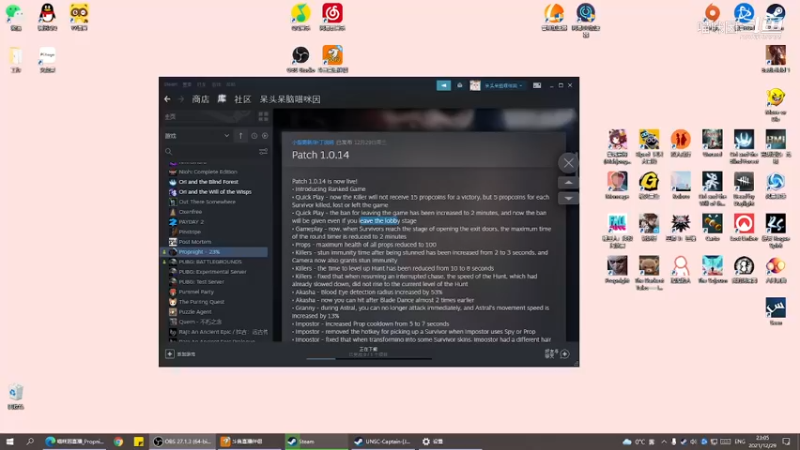This screenshot has height=450, width=800.
Task: Open the Recycle Bin desktop icon
Action: pyautogui.click(x=16, y=396)
